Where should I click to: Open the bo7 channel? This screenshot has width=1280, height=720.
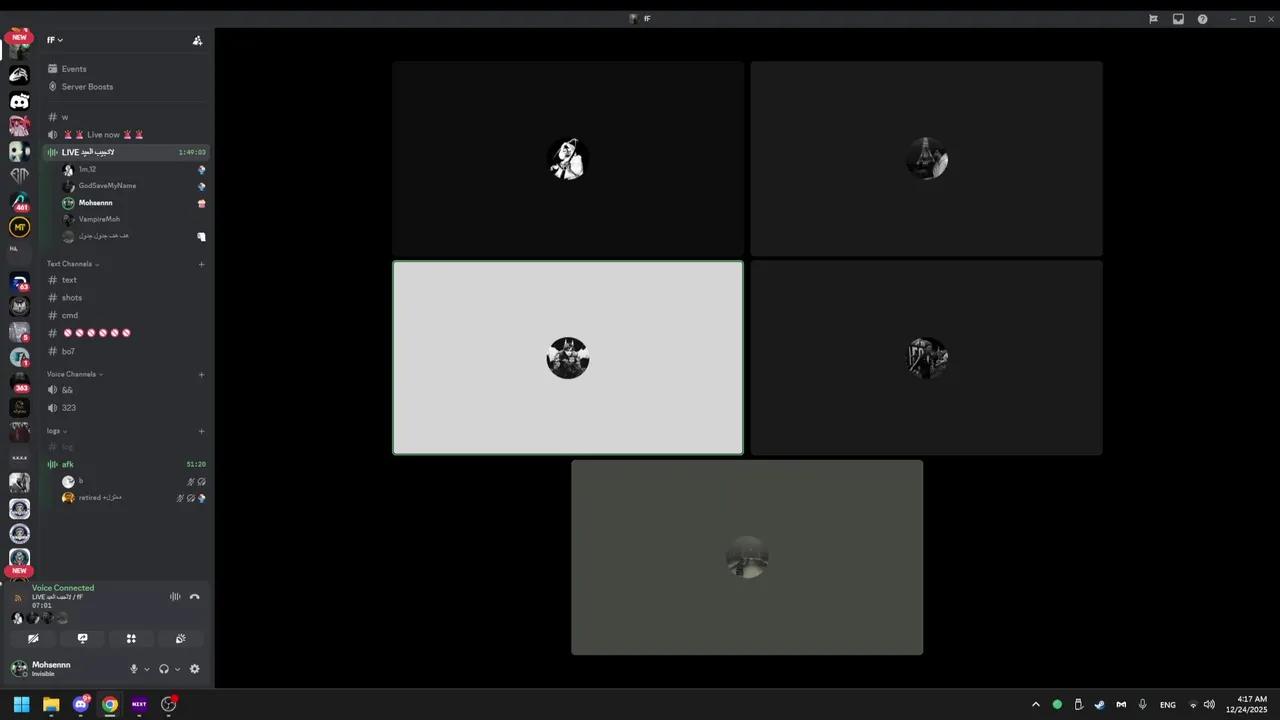coord(127,352)
